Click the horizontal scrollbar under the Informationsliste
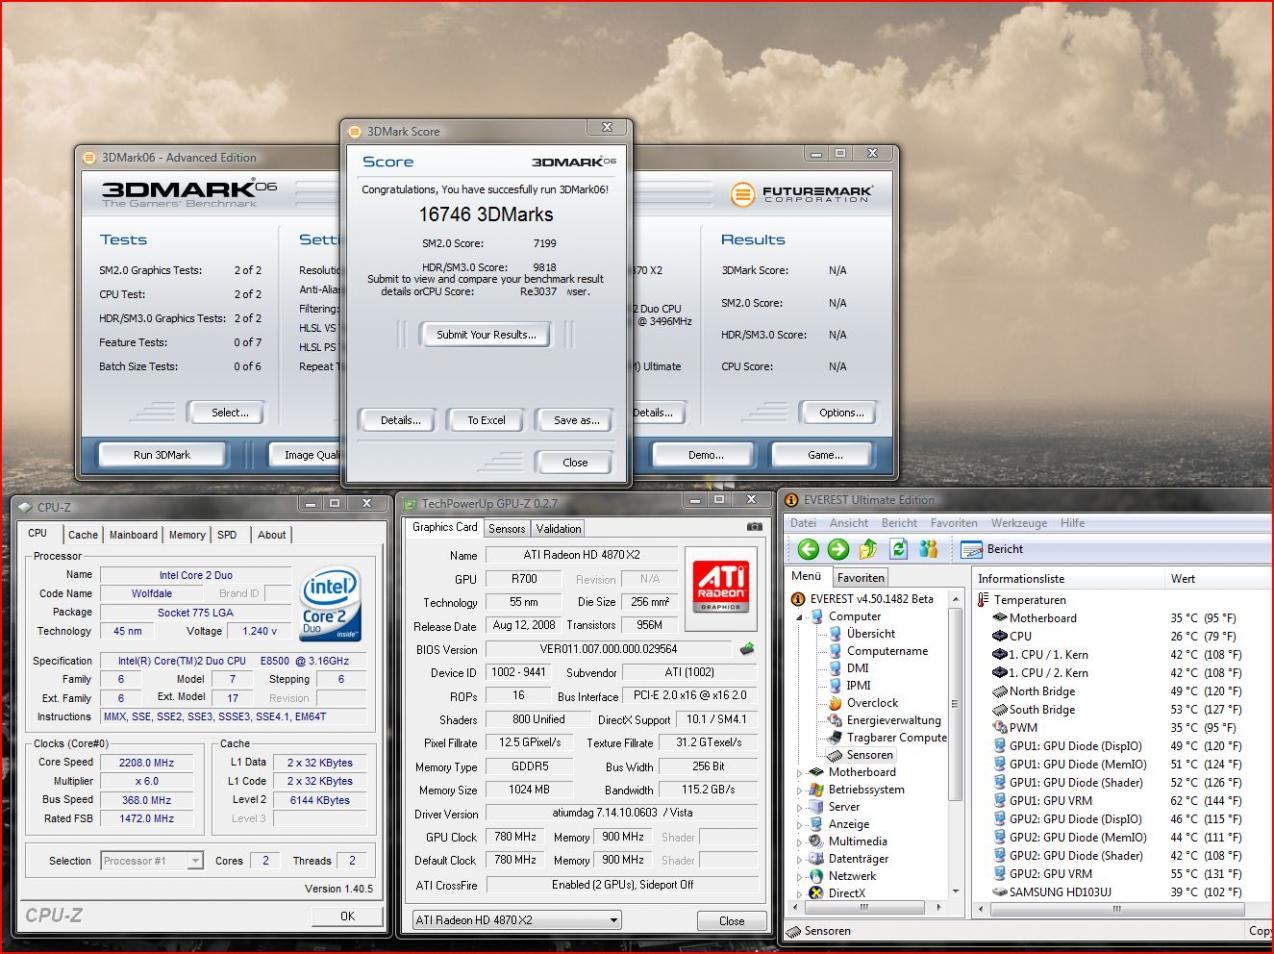The height and width of the screenshot is (954, 1274). pos(1116,910)
